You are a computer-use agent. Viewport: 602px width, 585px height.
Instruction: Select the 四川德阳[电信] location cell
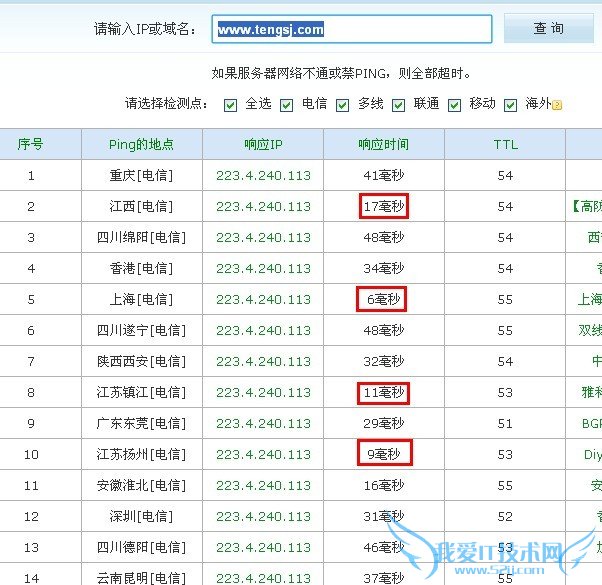click(x=141, y=547)
